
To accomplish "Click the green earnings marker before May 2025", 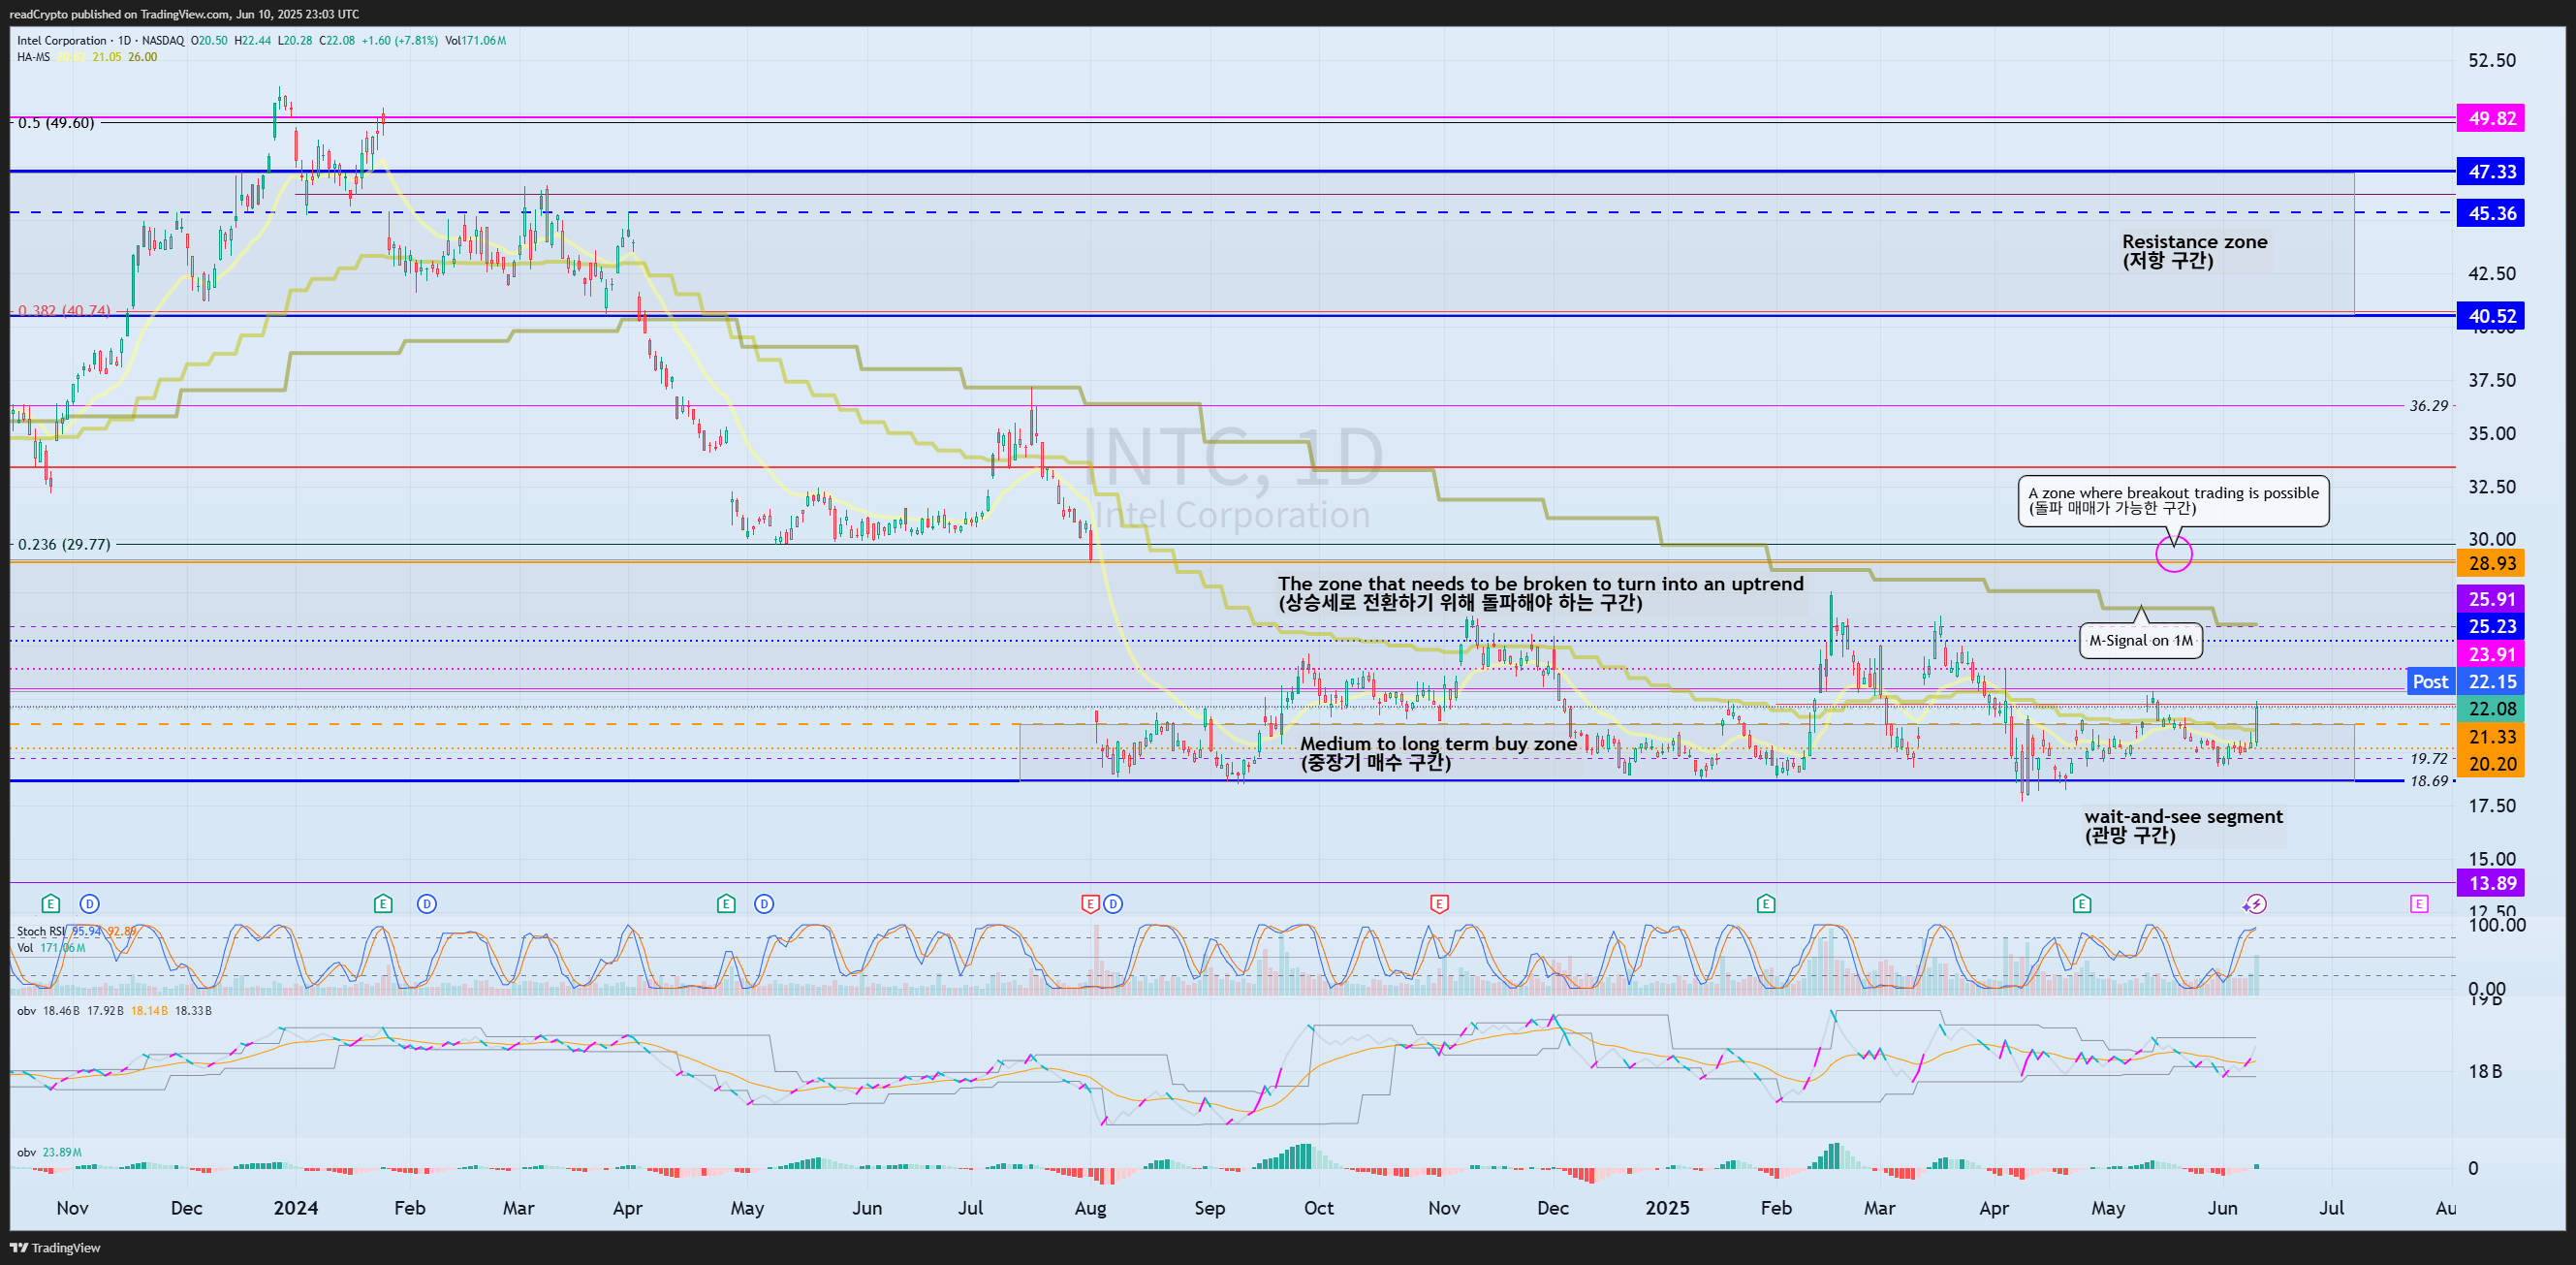I will (2082, 904).
